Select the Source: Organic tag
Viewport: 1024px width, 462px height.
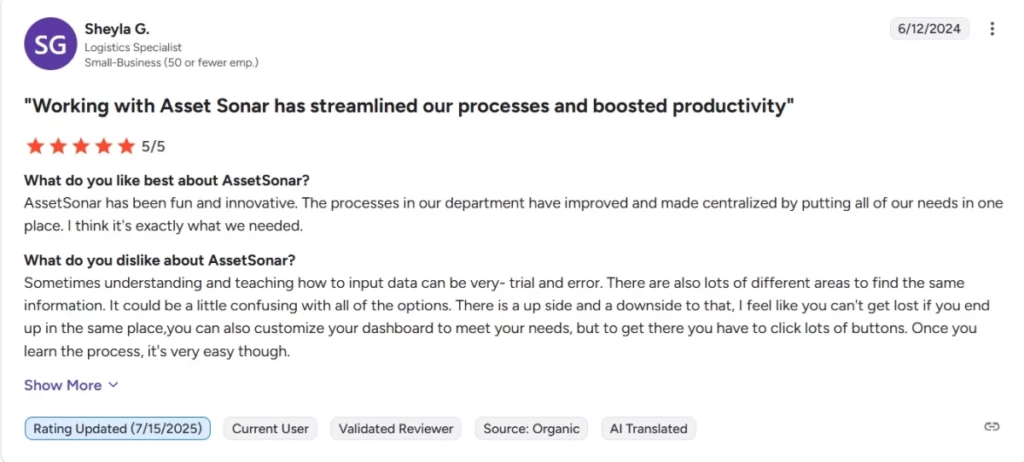tap(531, 429)
